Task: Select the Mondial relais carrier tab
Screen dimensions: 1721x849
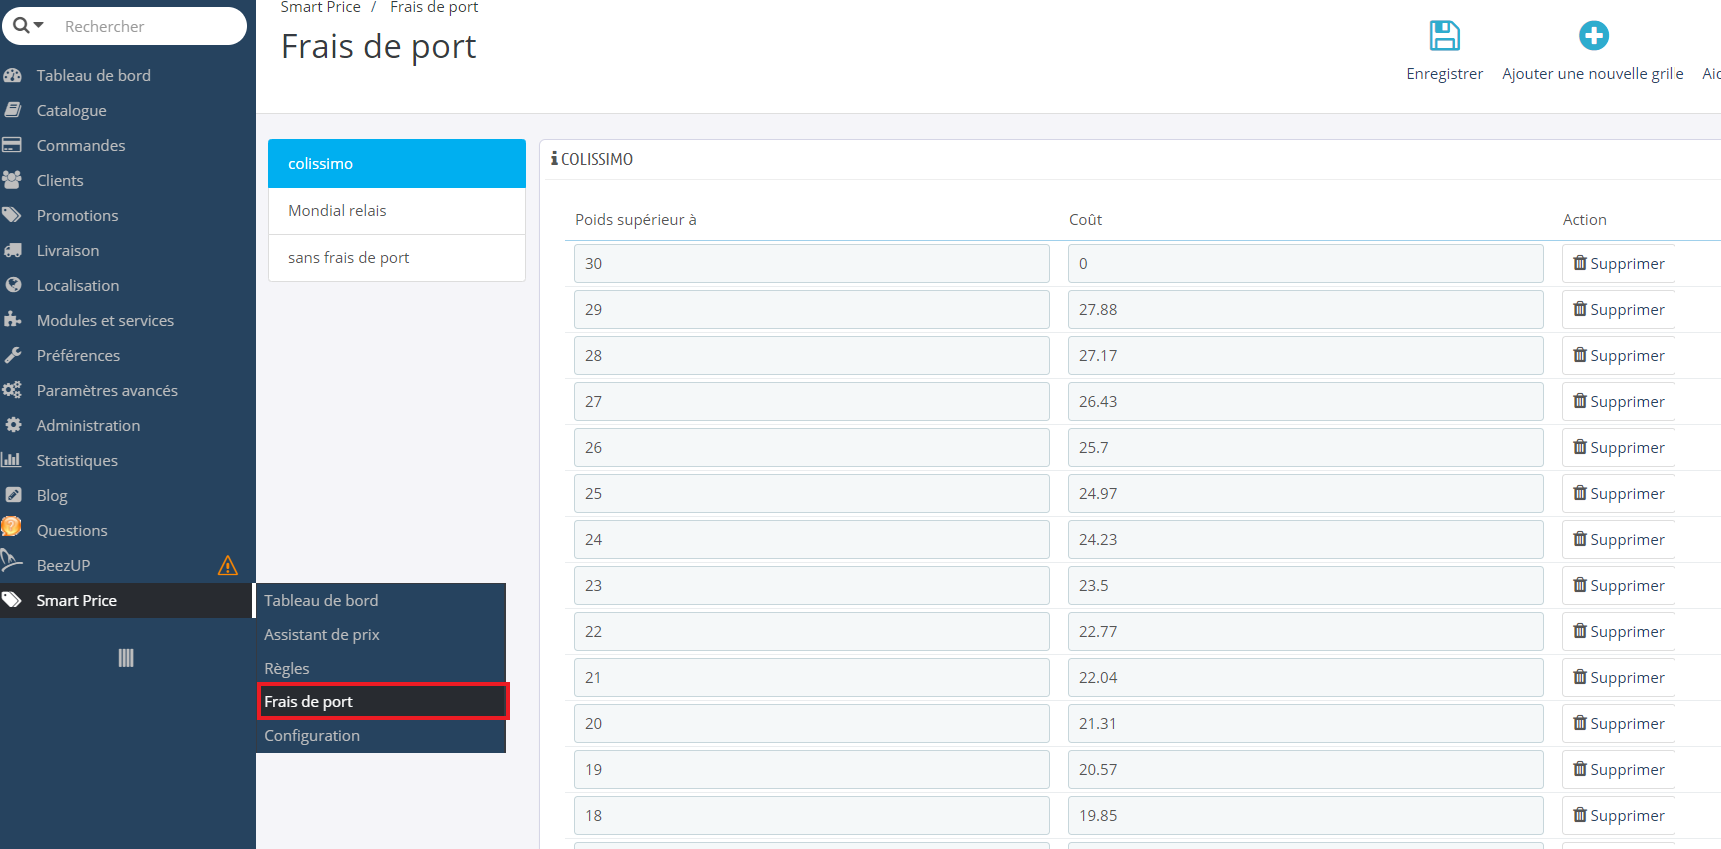Action: click(x=397, y=211)
